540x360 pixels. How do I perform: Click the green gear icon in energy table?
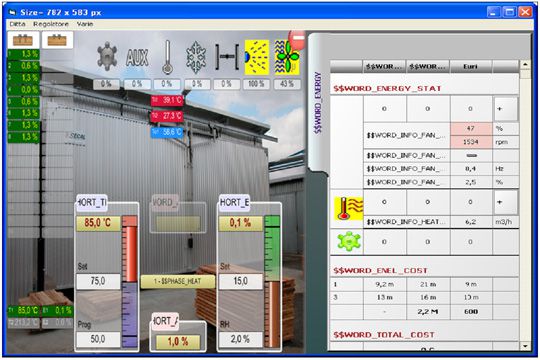click(x=349, y=241)
